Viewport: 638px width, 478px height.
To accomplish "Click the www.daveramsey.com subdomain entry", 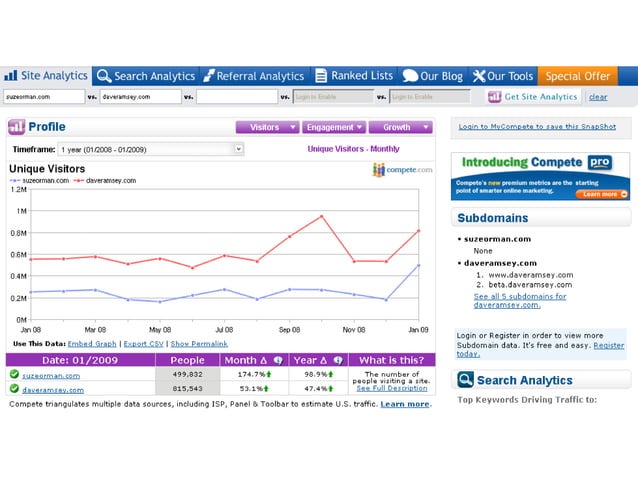I will (x=531, y=275).
